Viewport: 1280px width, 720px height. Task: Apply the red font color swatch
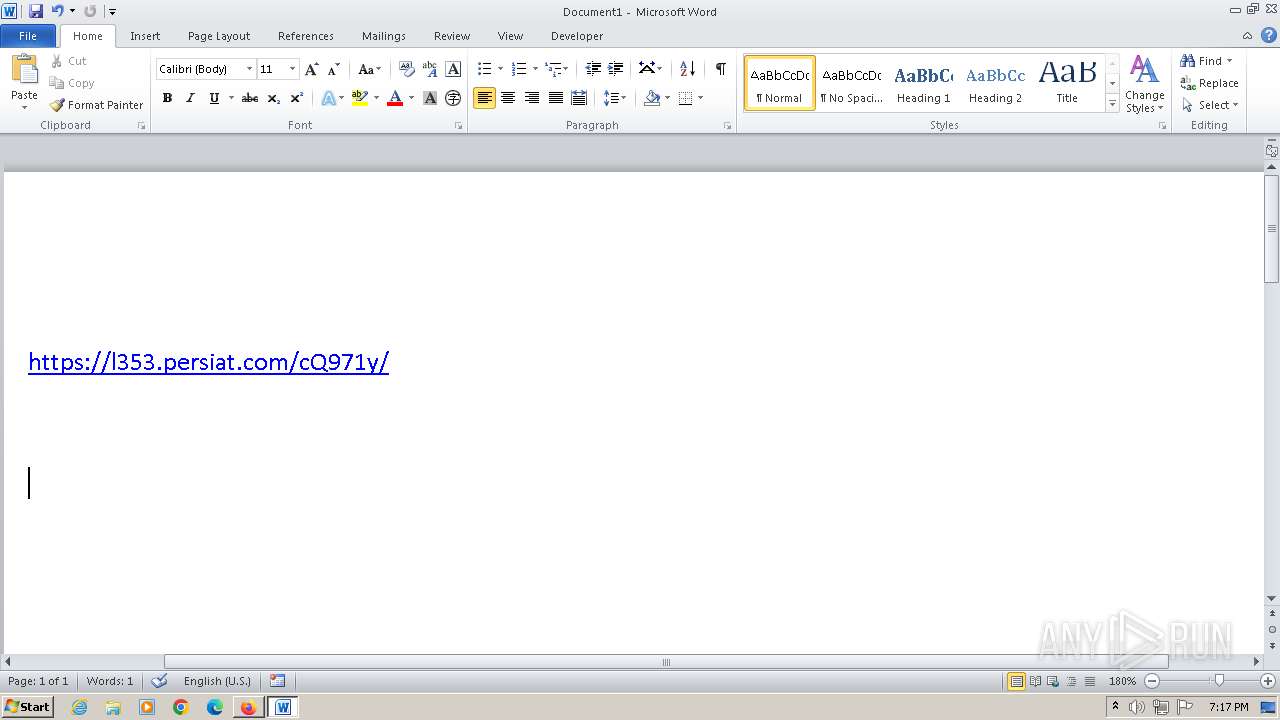(x=395, y=98)
